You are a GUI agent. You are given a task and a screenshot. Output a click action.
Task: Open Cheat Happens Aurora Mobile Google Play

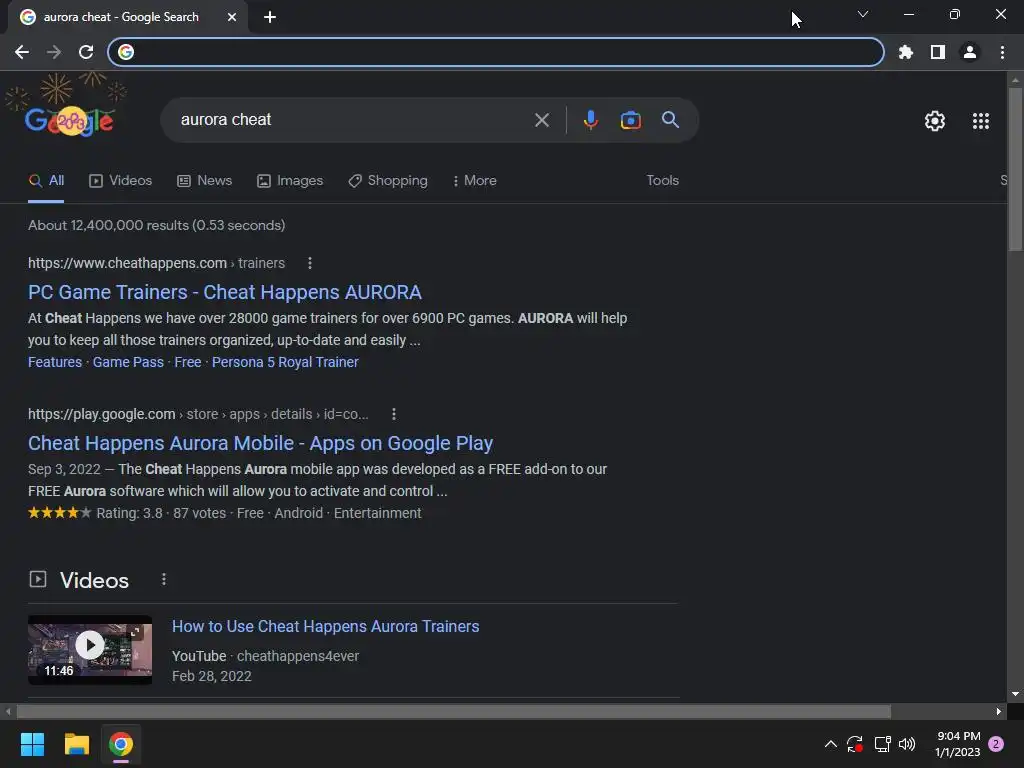(260, 443)
